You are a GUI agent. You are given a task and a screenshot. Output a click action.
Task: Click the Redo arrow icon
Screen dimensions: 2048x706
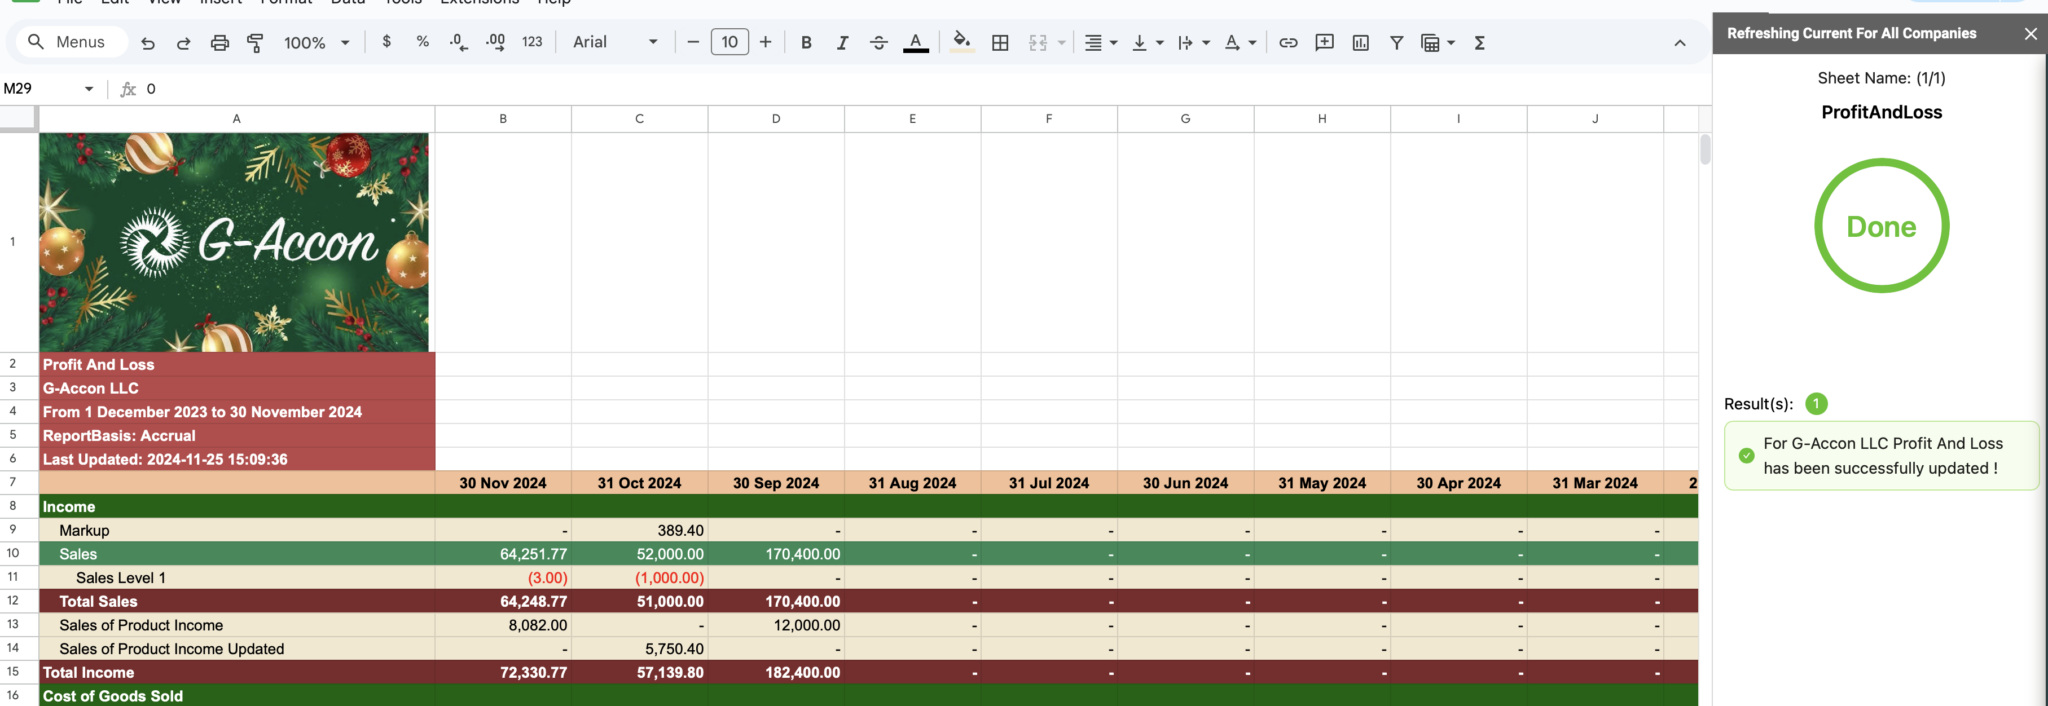(184, 43)
